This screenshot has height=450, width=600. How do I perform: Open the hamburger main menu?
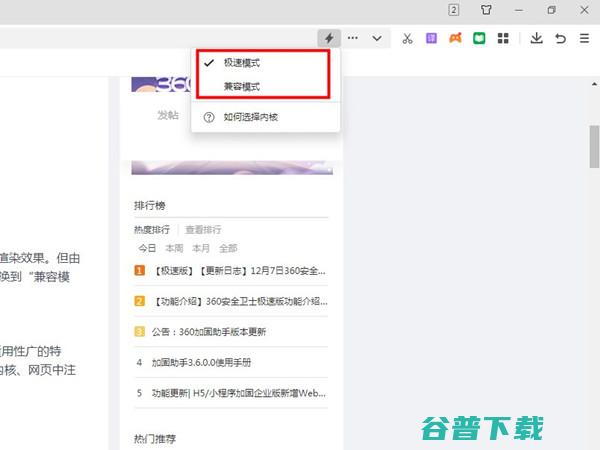pyautogui.click(x=584, y=38)
